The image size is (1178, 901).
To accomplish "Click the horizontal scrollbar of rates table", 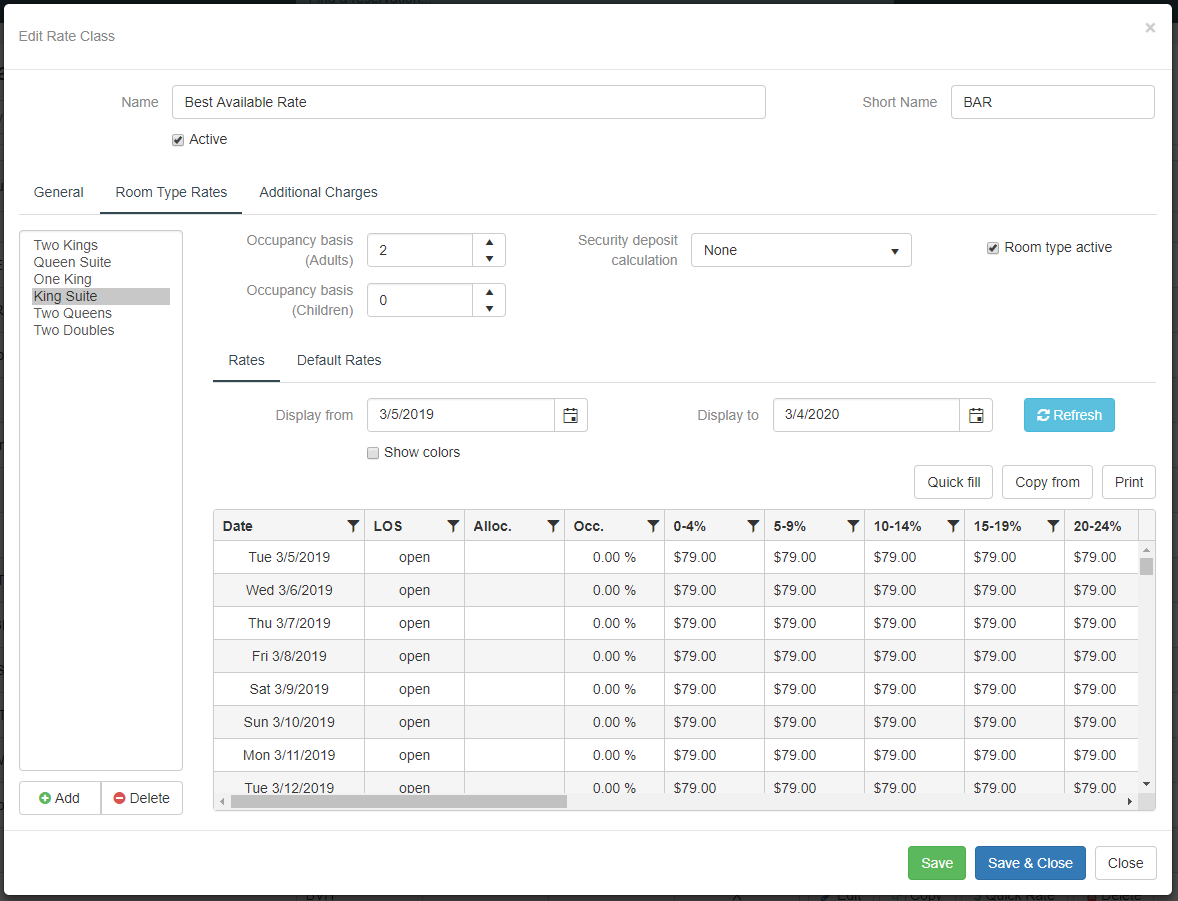I will click(x=399, y=802).
